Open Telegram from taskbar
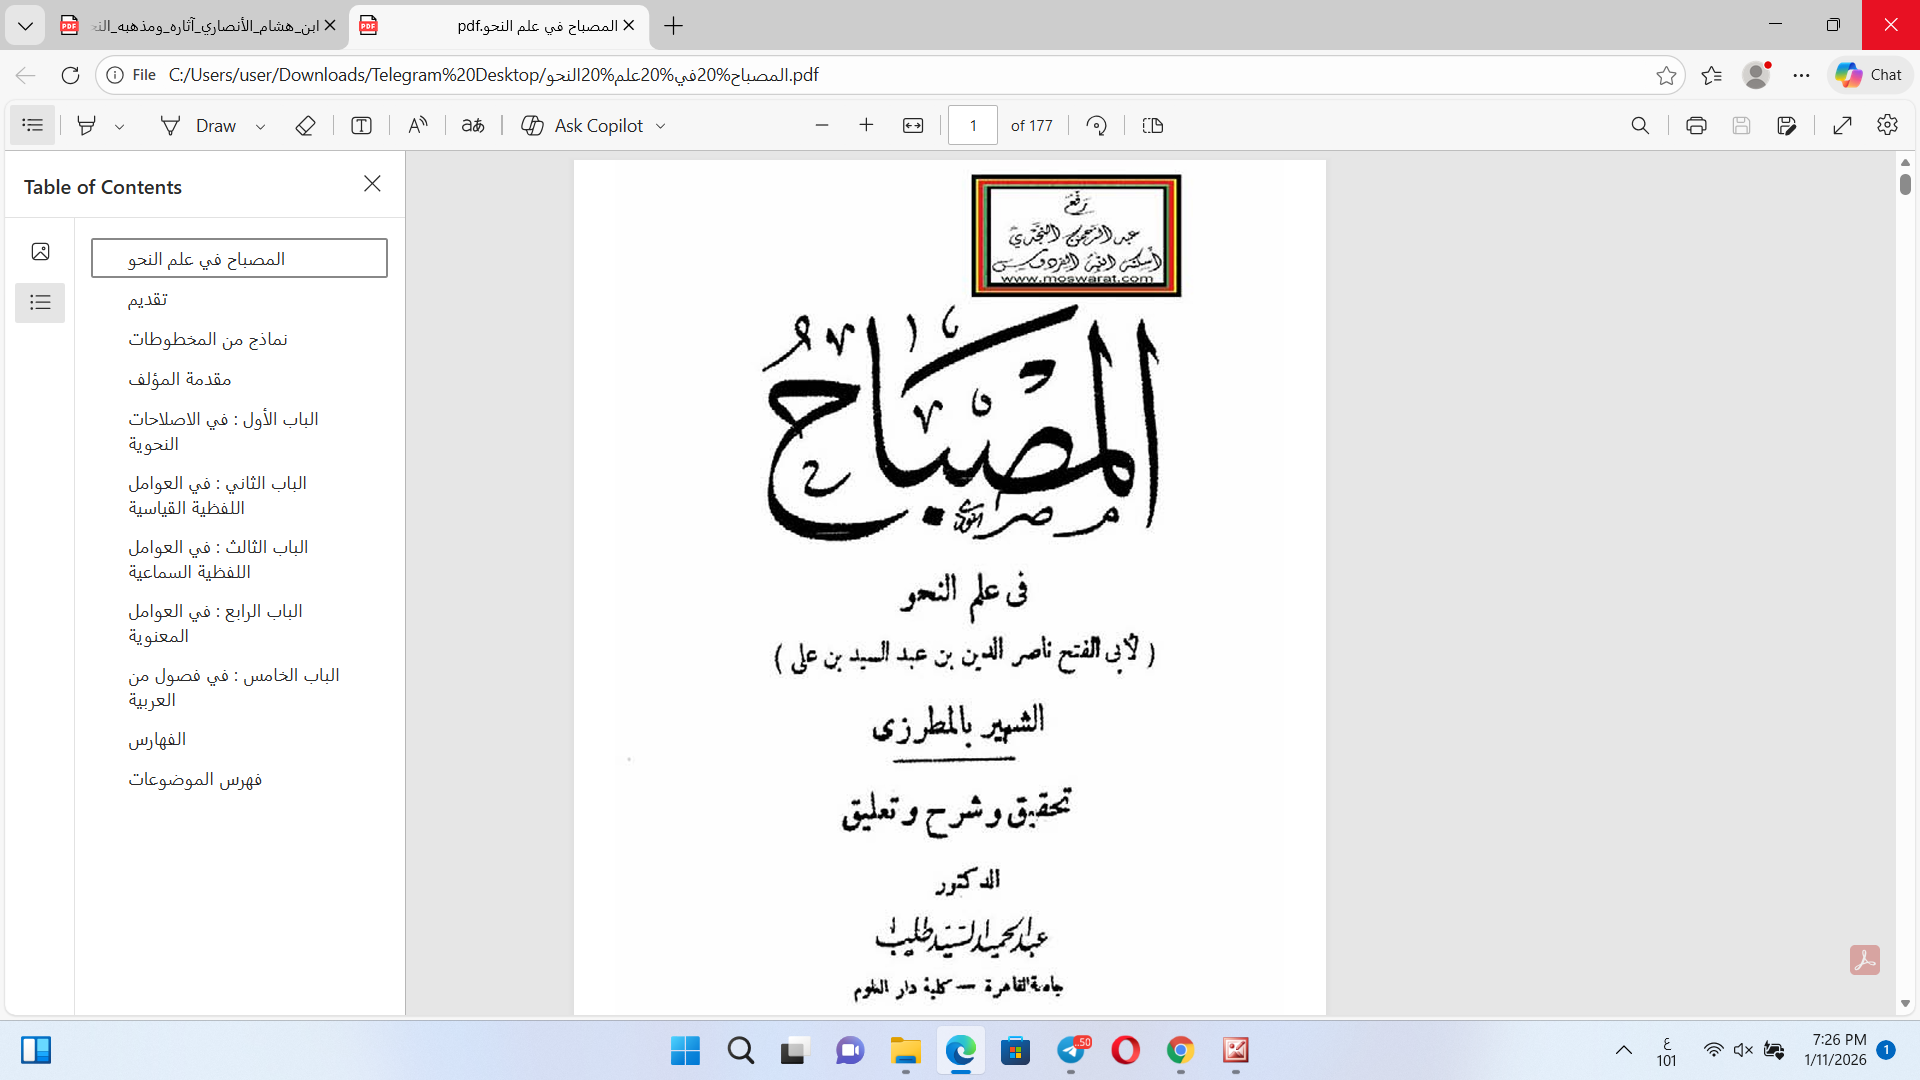Viewport: 1920px width, 1080px height. click(x=1071, y=1050)
